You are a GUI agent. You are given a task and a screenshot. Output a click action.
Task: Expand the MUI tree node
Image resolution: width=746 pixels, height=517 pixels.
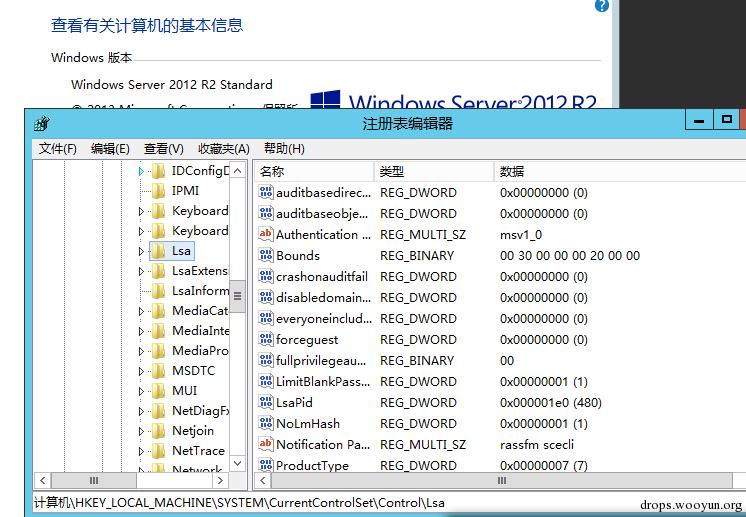141,391
